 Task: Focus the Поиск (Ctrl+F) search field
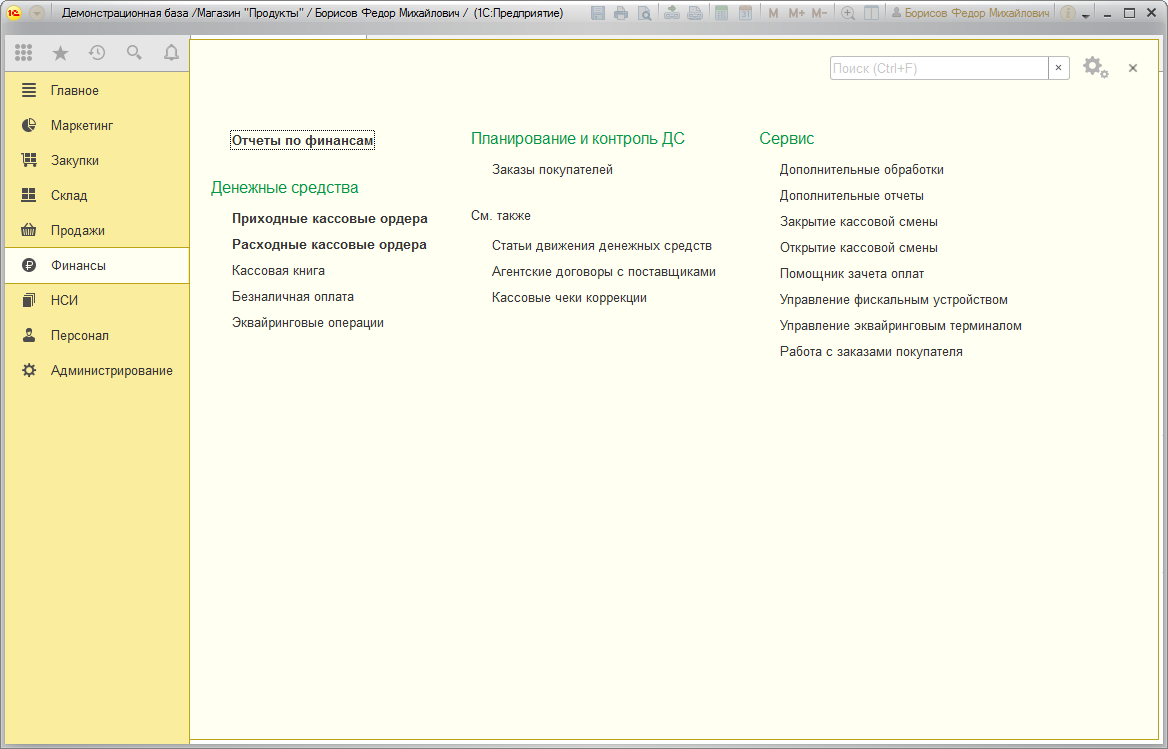tap(939, 68)
